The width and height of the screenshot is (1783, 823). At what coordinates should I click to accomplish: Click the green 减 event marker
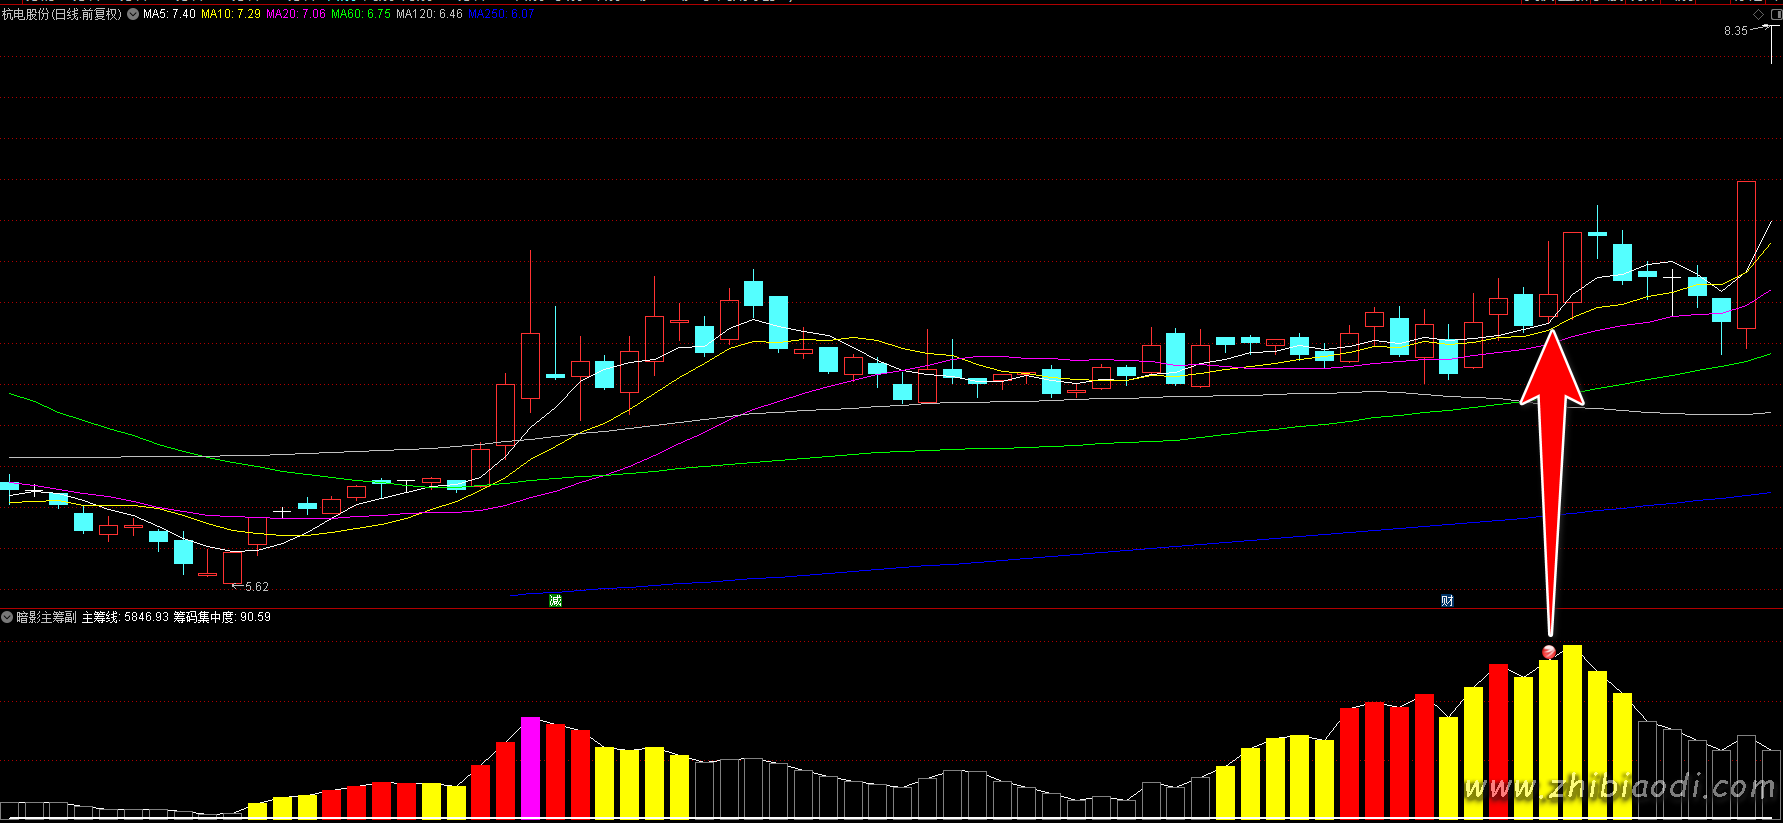(555, 600)
